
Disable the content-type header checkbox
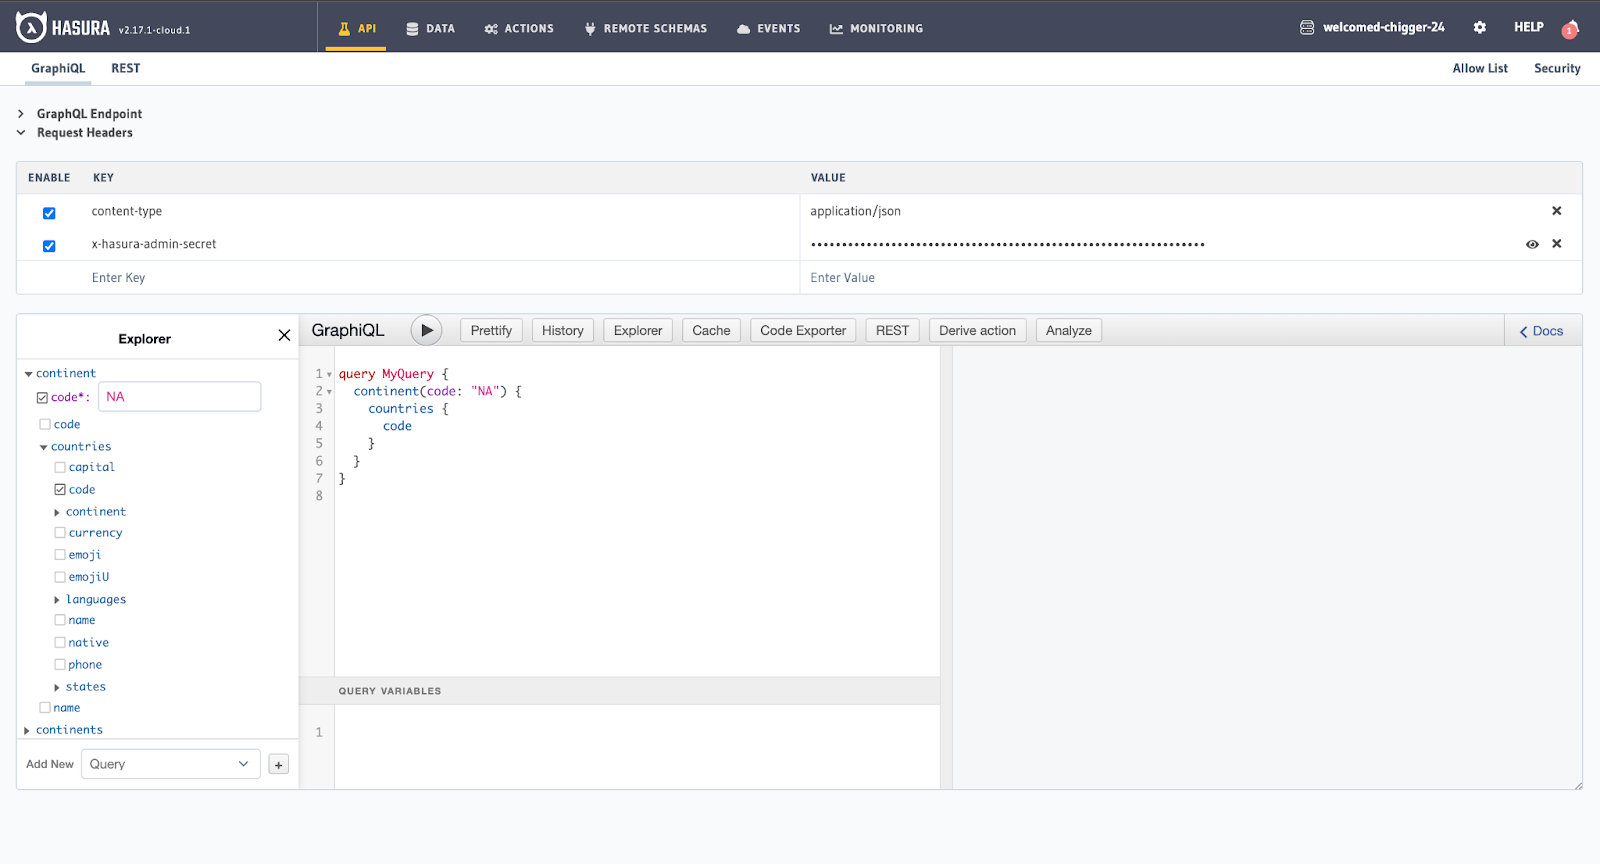tap(49, 213)
